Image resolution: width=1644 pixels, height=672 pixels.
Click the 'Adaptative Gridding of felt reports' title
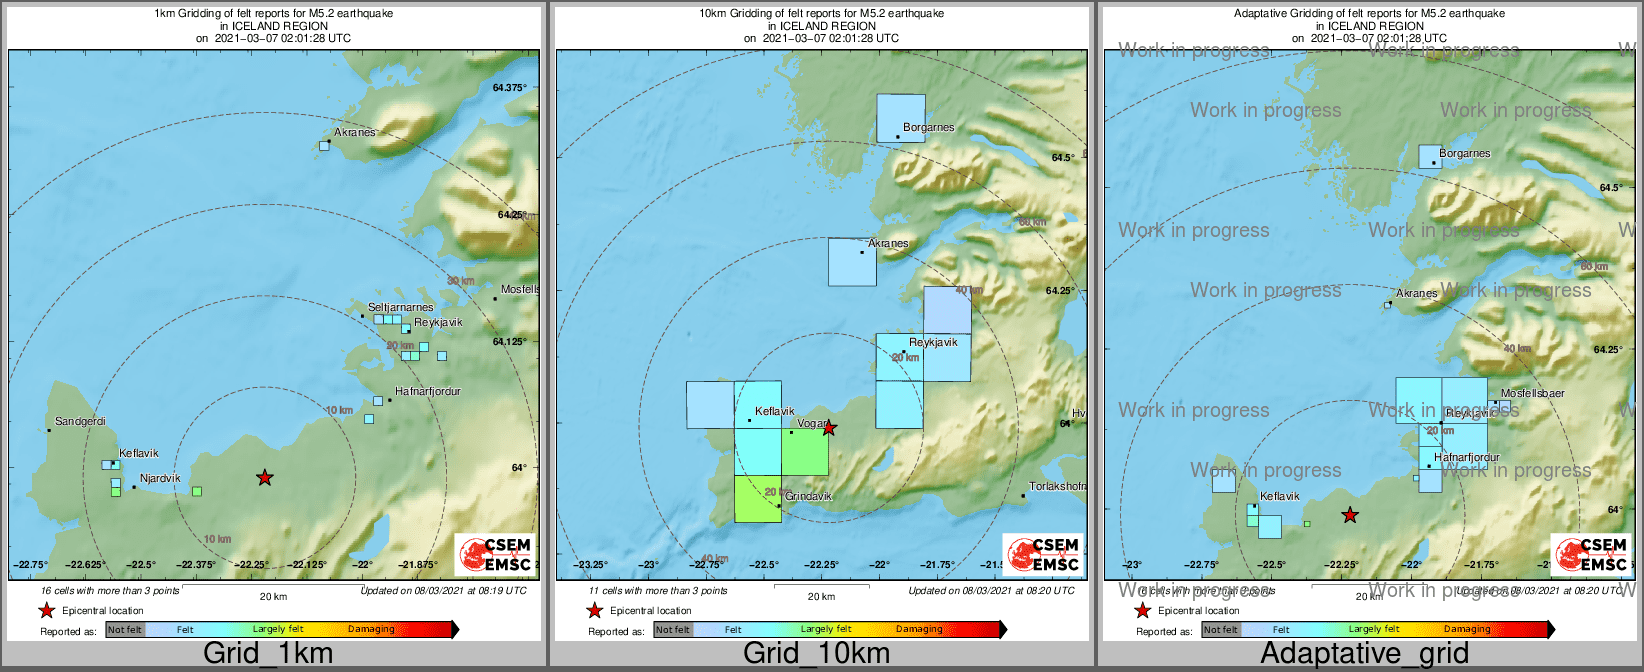pyautogui.click(x=1370, y=14)
